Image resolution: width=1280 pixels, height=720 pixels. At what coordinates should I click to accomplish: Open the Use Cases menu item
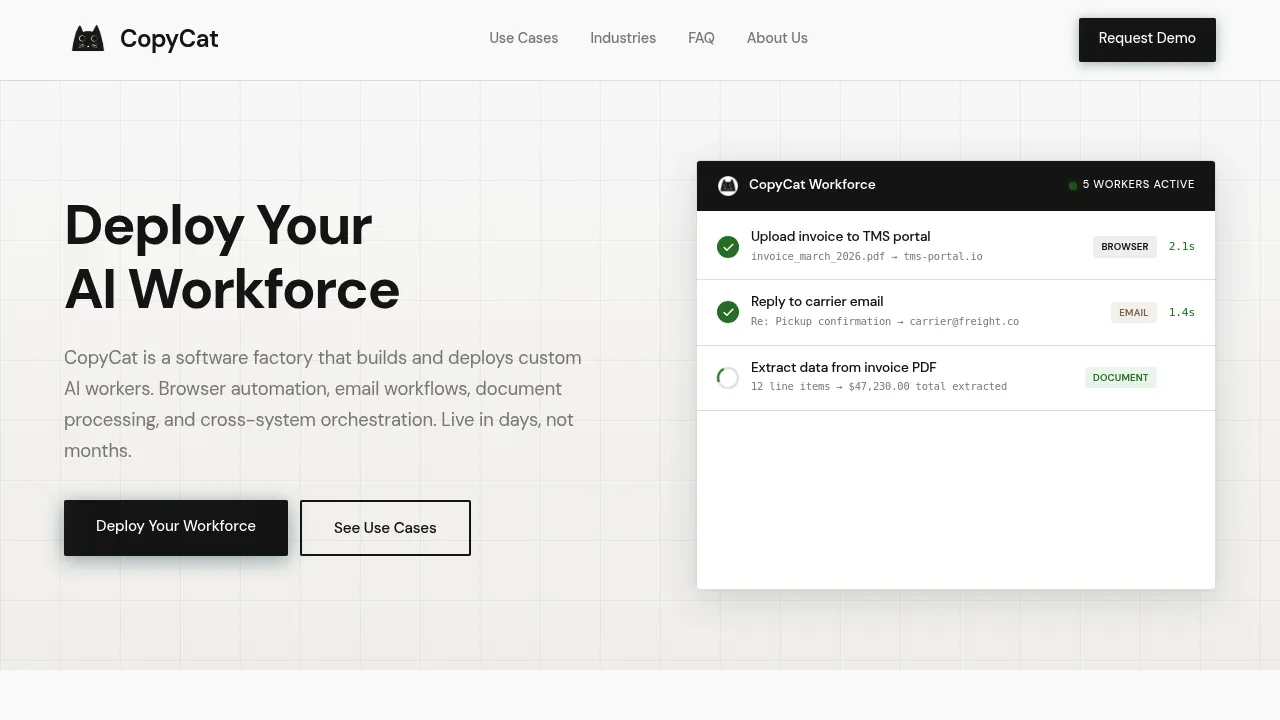point(524,38)
